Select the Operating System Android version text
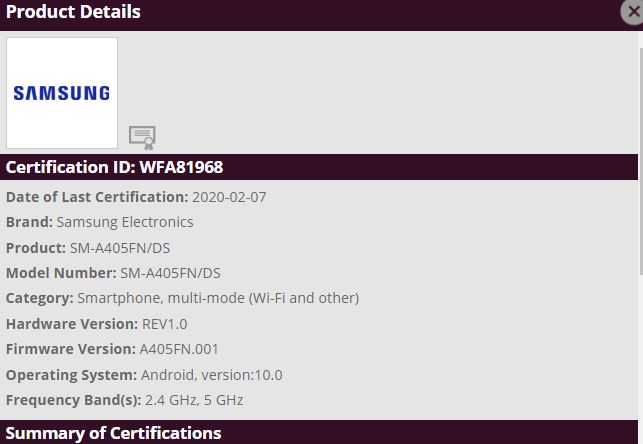 pos(212,375)
